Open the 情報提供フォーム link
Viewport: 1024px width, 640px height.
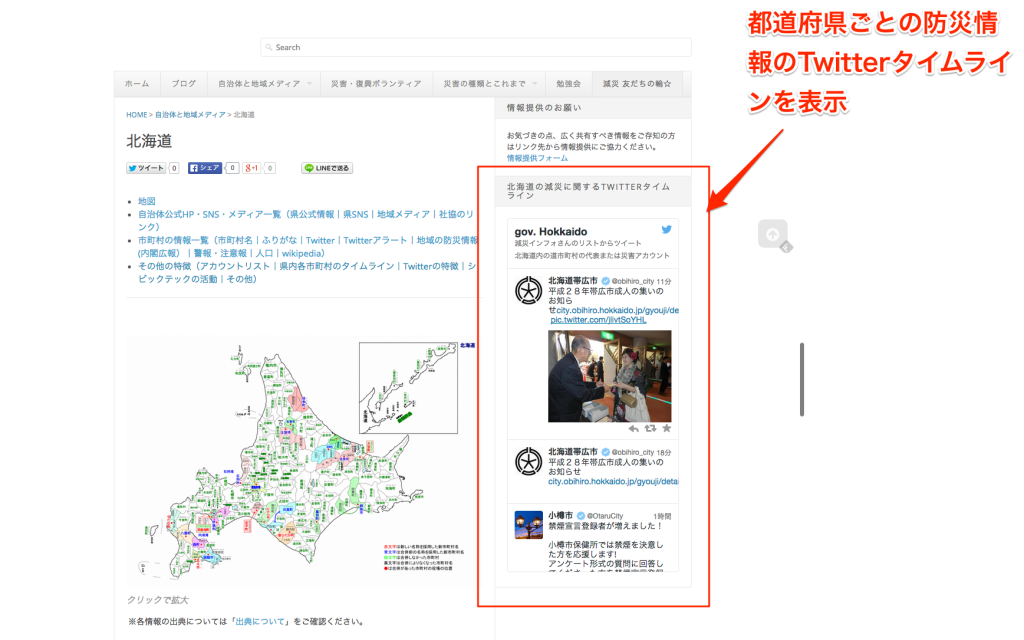tap(537, 158)
